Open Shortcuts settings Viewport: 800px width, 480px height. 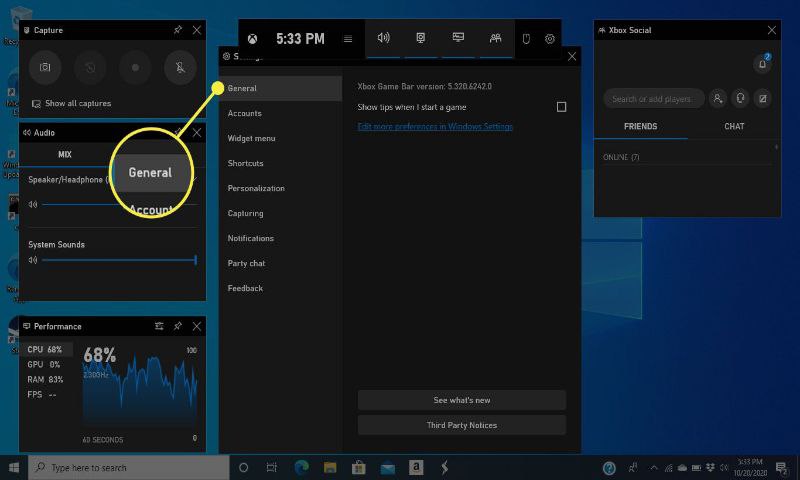coord(281,163)
